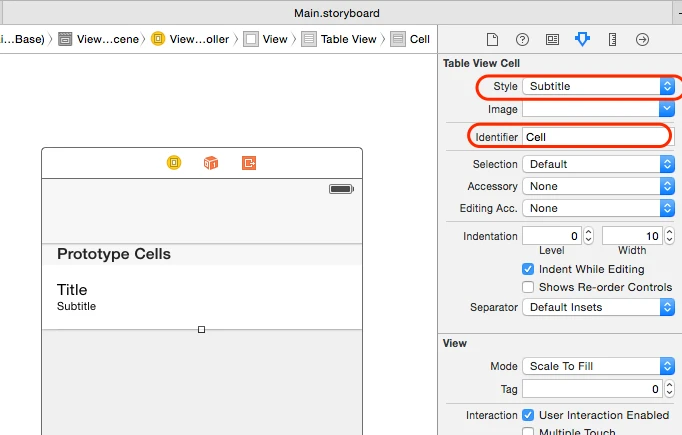Click the Tag stepper control
This screenshot has width=682, height=435.
(669, 389)
